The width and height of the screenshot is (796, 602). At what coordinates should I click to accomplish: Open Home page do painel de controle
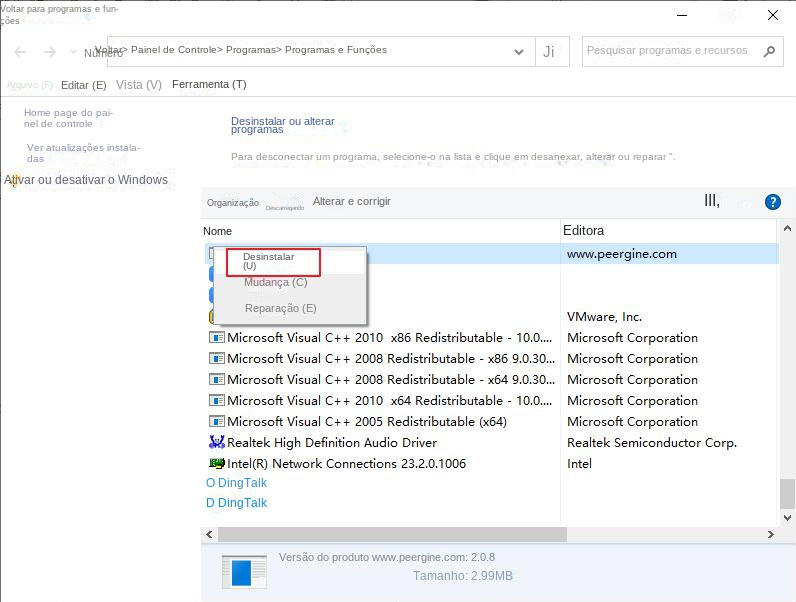coord(69,118)
